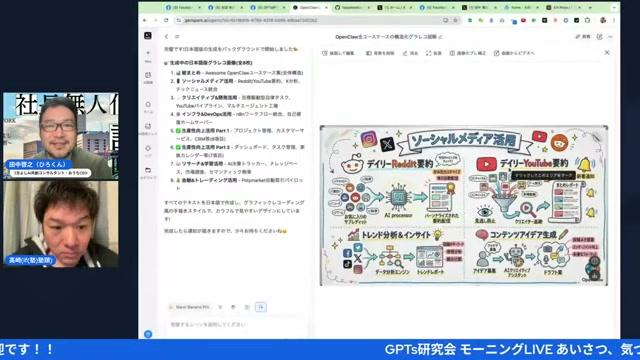Click the remove background tool in the image toolbar
This screenshot has width=640, height=360.
[380, 53]
